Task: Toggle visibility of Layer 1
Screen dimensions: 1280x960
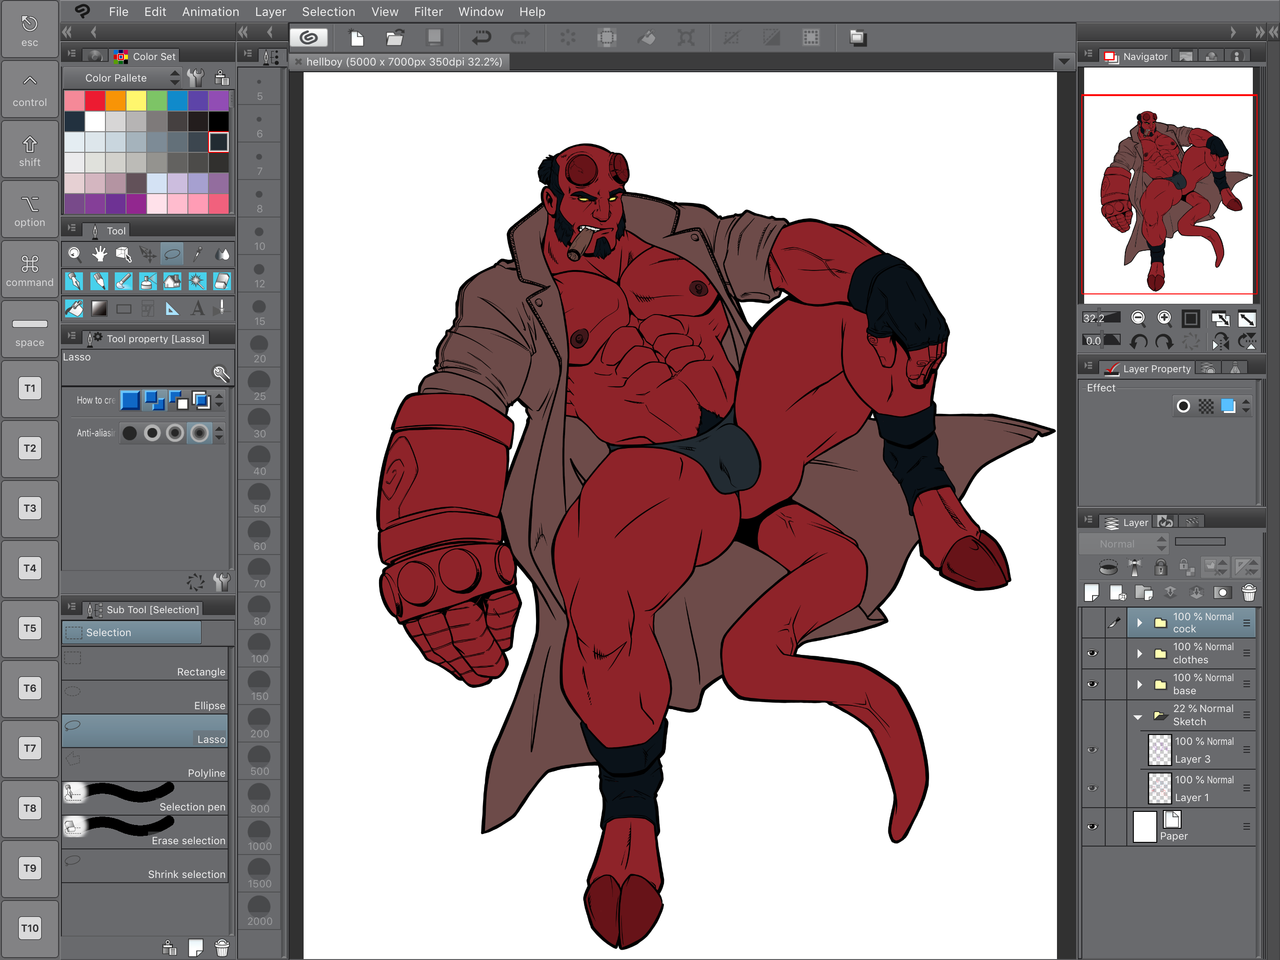Action: point(1092,788)
